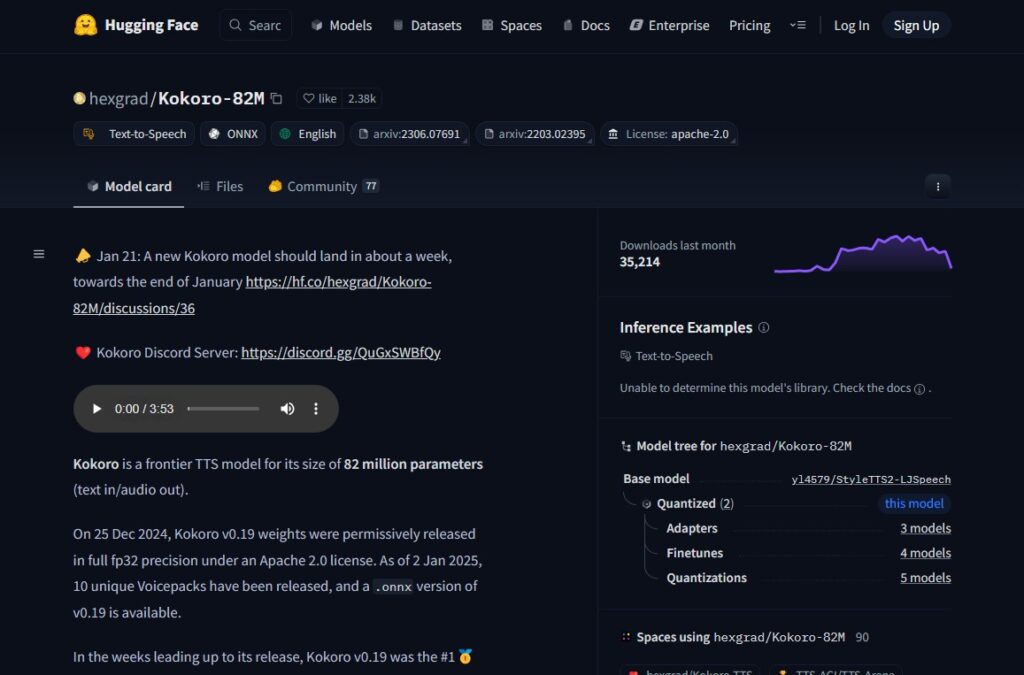Expand the navigation more-options menu icon
The height and width of the screenshot is (675, 1024).
coord(797,25)
